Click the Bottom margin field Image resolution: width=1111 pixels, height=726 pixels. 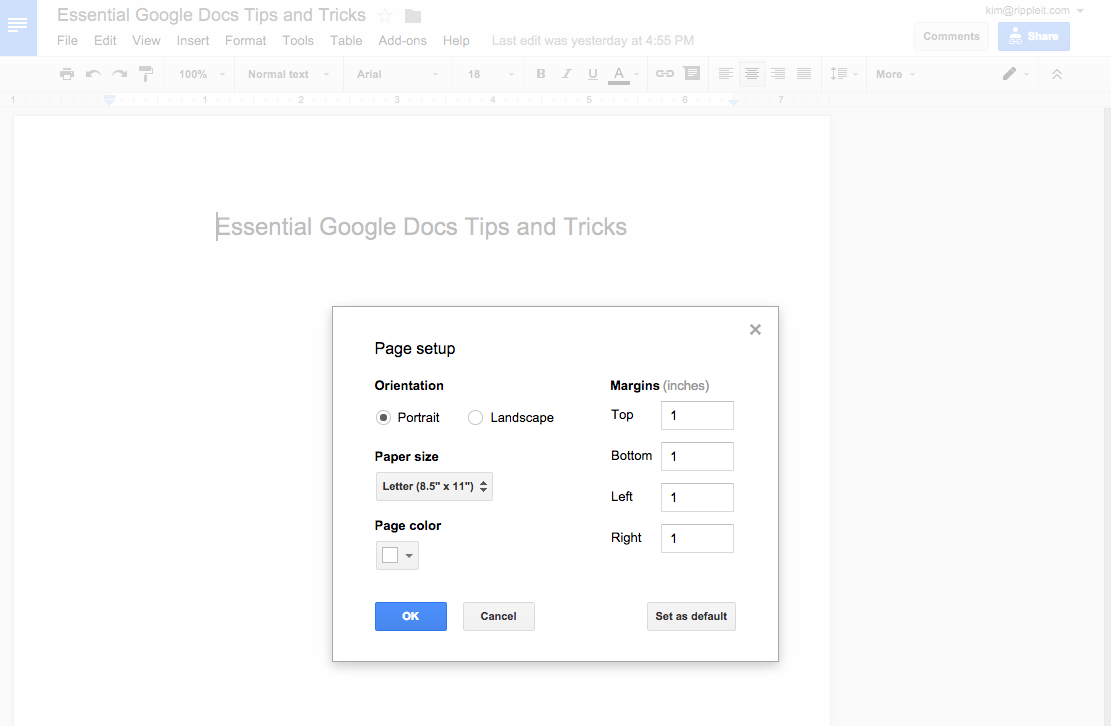point(697,456)
